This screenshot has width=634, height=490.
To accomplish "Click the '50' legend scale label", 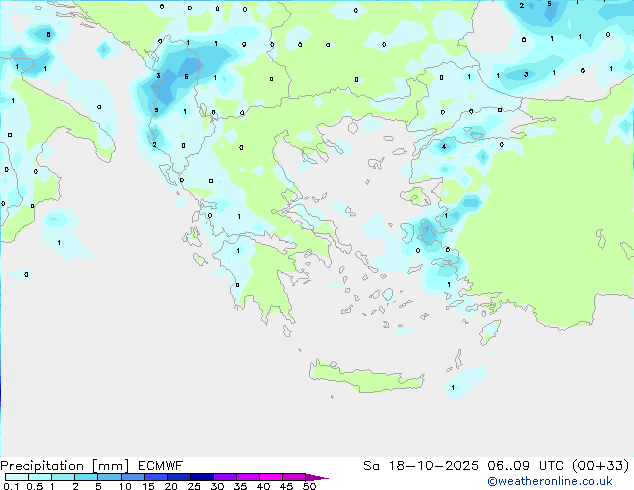I will [309, 486].
